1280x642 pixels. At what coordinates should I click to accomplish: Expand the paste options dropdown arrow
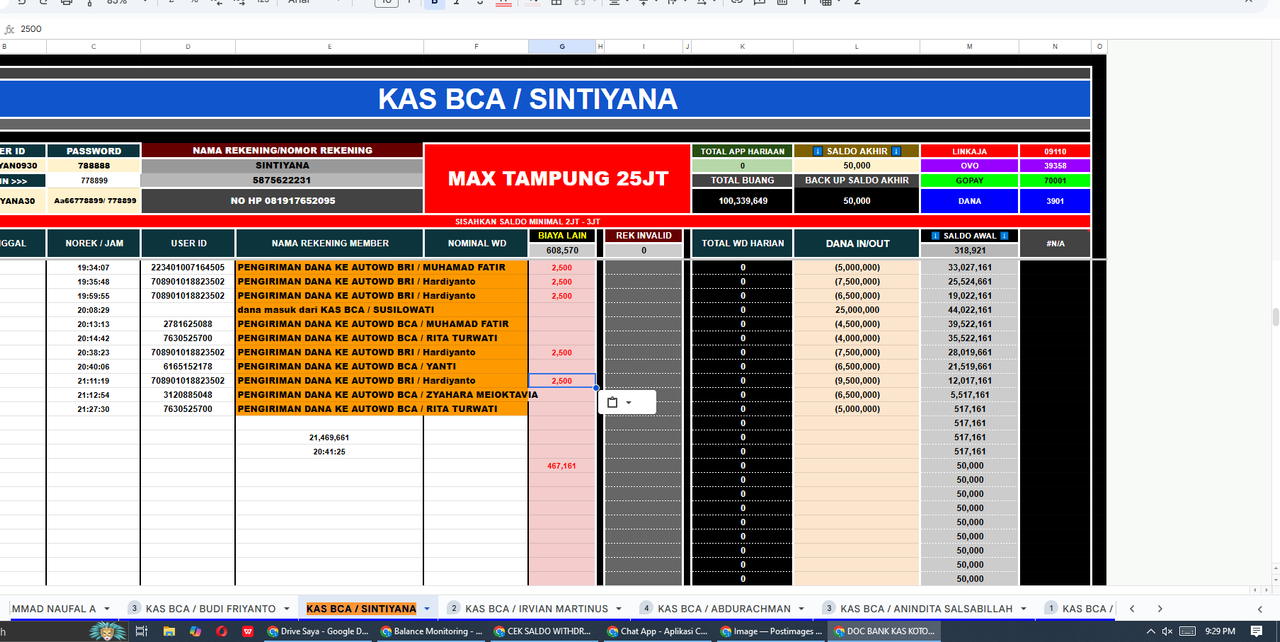tap(629, 403)
